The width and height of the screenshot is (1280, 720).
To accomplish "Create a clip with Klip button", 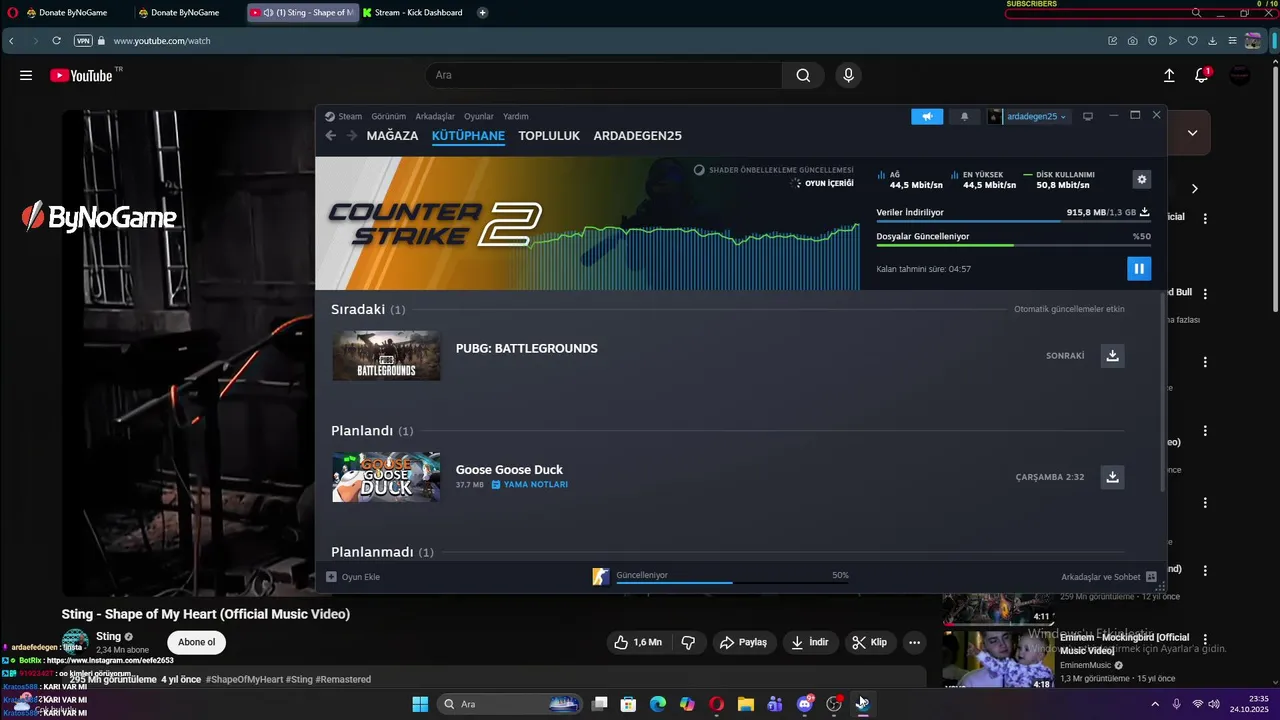I will coord(869,642).
